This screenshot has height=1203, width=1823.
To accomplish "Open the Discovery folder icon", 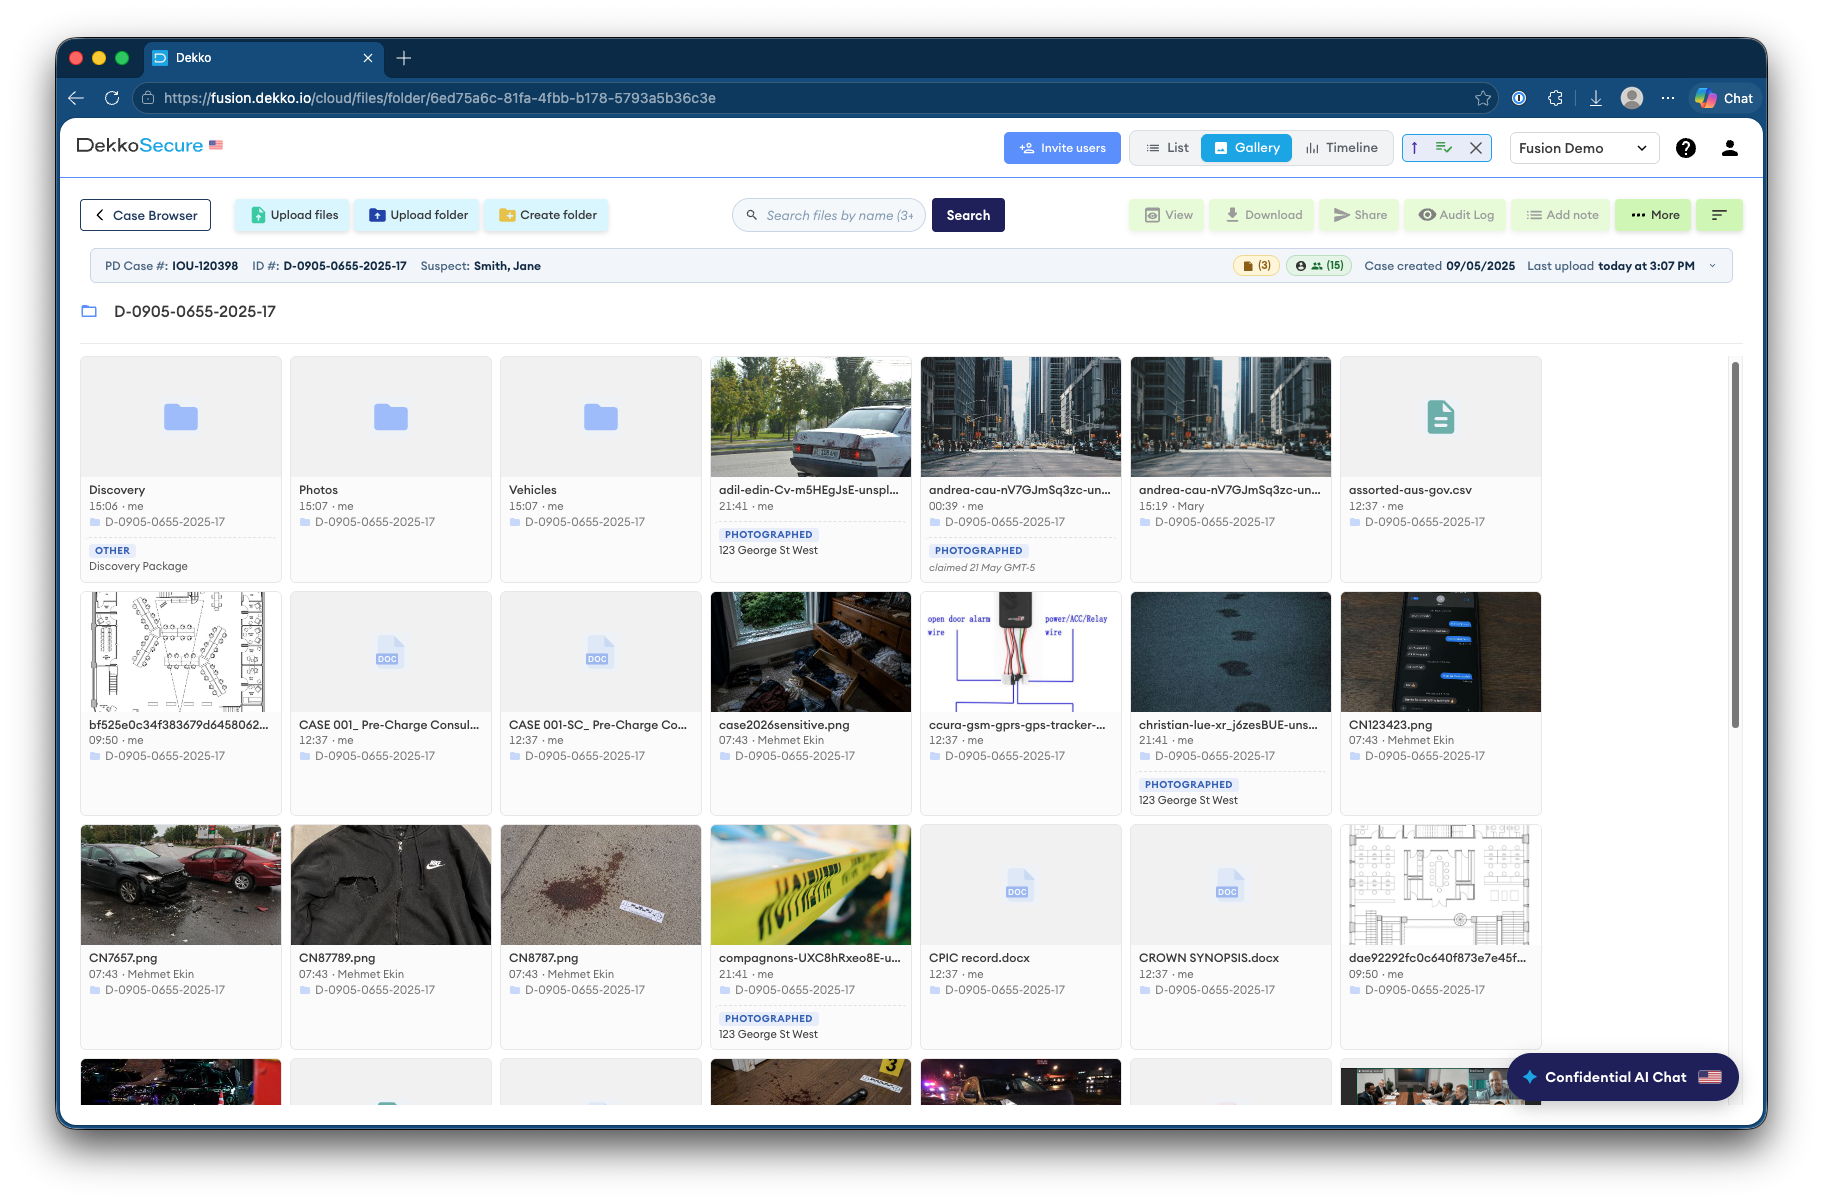I will [x=181, y=417].
